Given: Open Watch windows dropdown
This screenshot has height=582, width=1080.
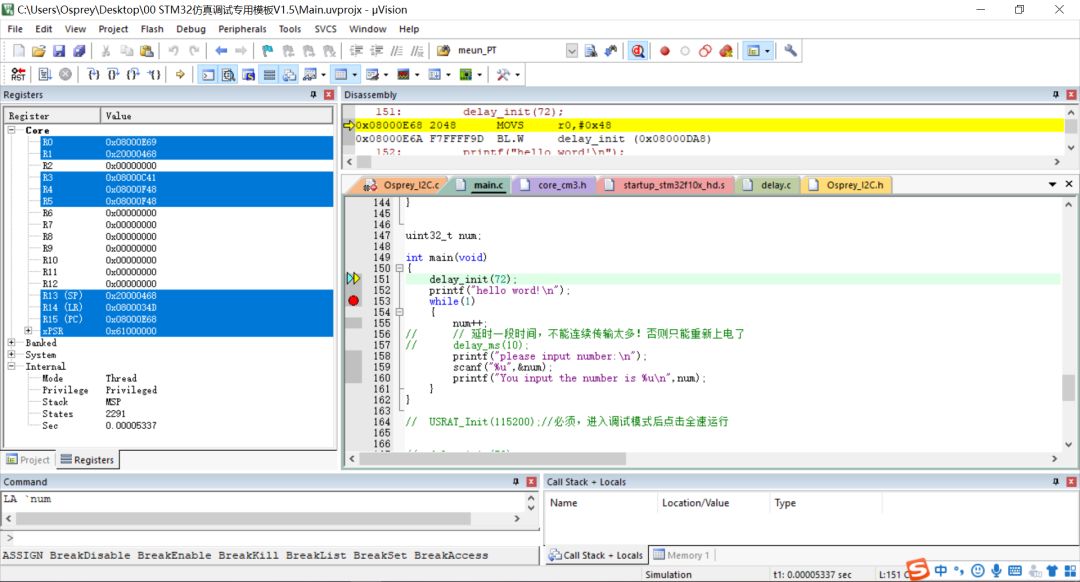Looking at the screenshot, I should [x=323, y=74].
